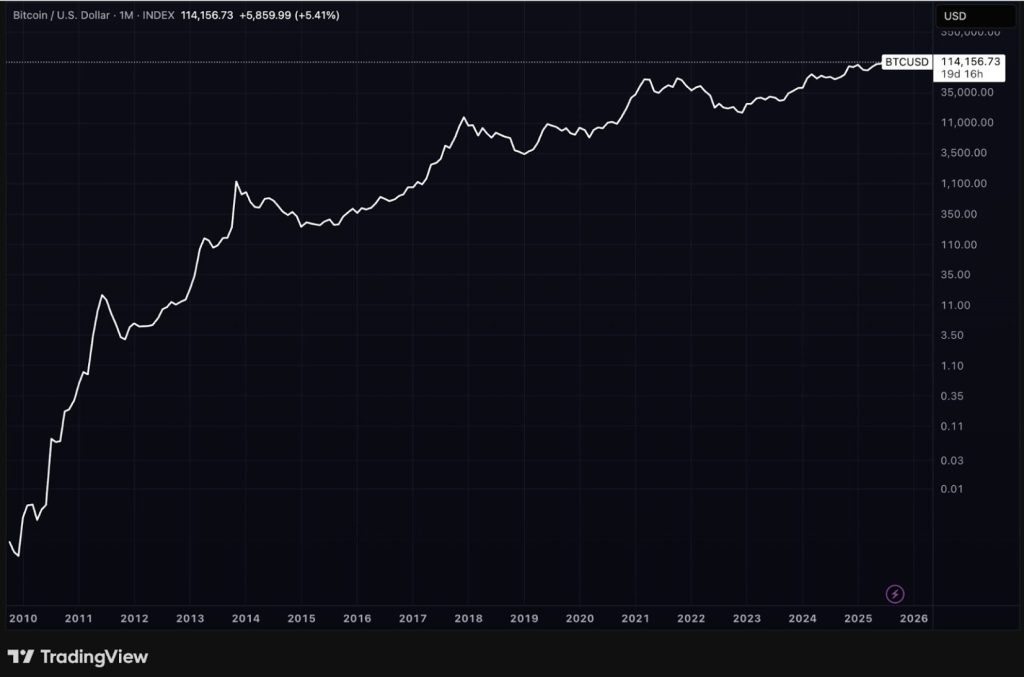
Task: Click the 2014 label on time axis
Action: click(245, 619)
